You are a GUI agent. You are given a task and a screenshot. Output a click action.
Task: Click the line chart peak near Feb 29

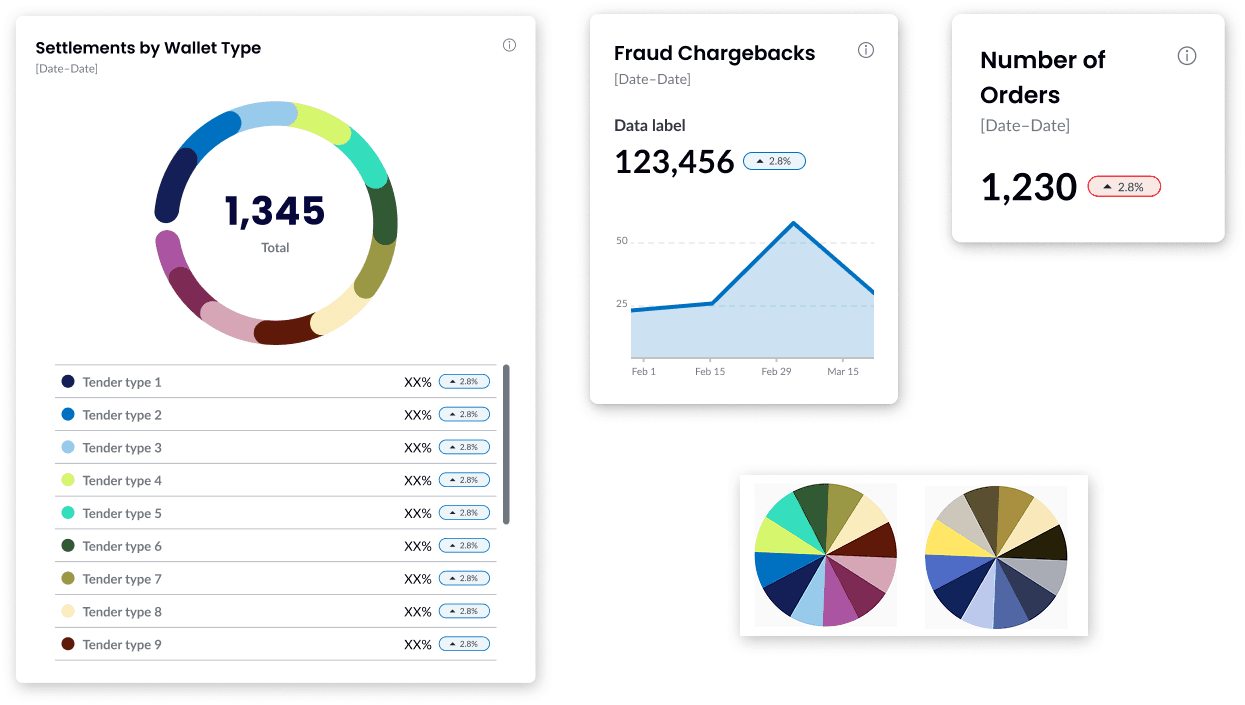coord(794,222)
